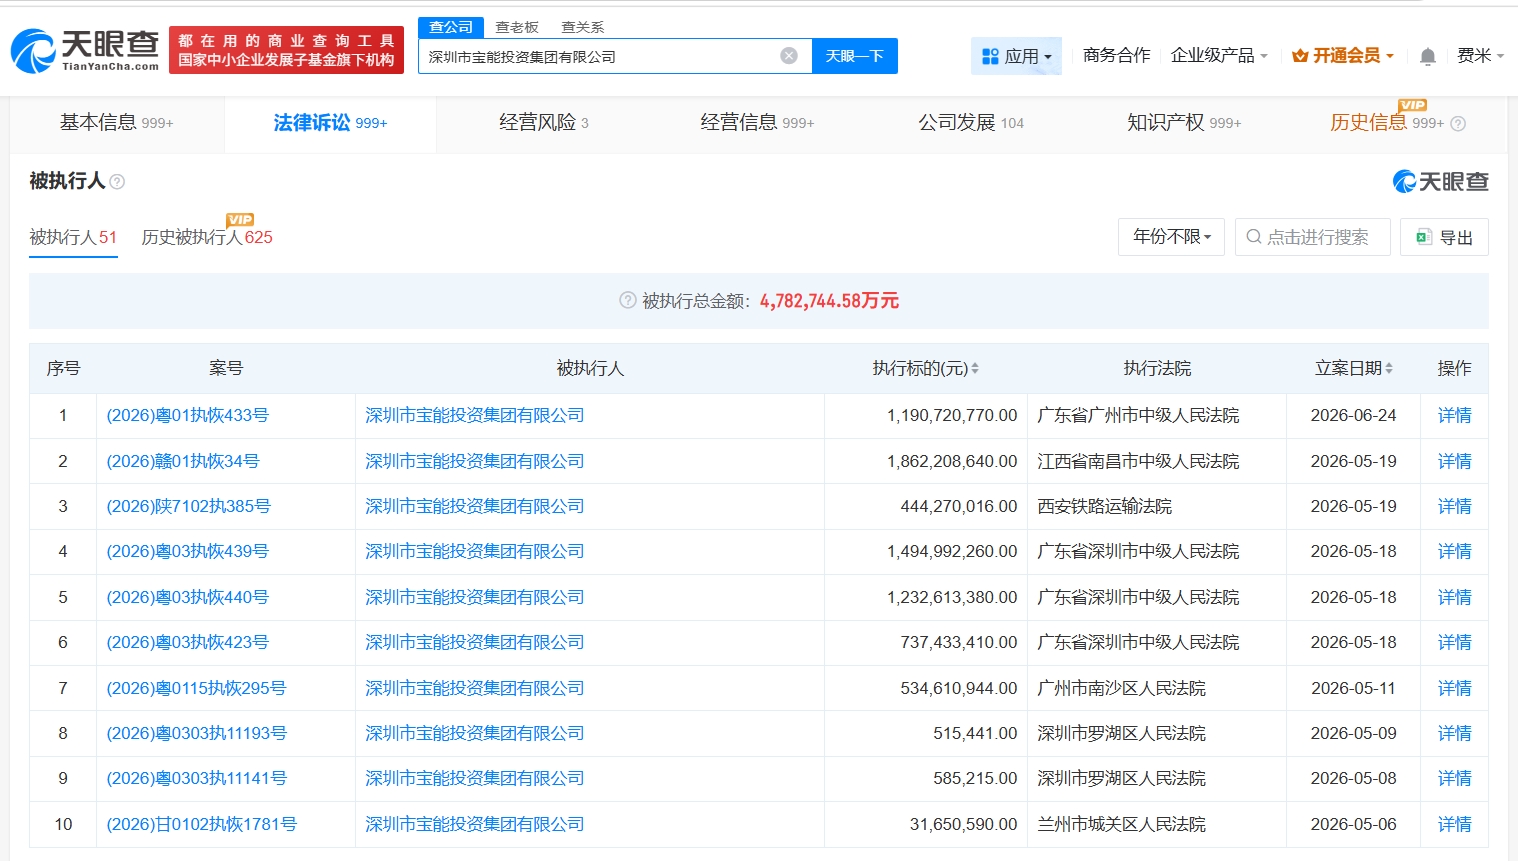The image size is (1518, 861).
Task: Open case (2026)粤0303执11193号
Action: [197, 734]
